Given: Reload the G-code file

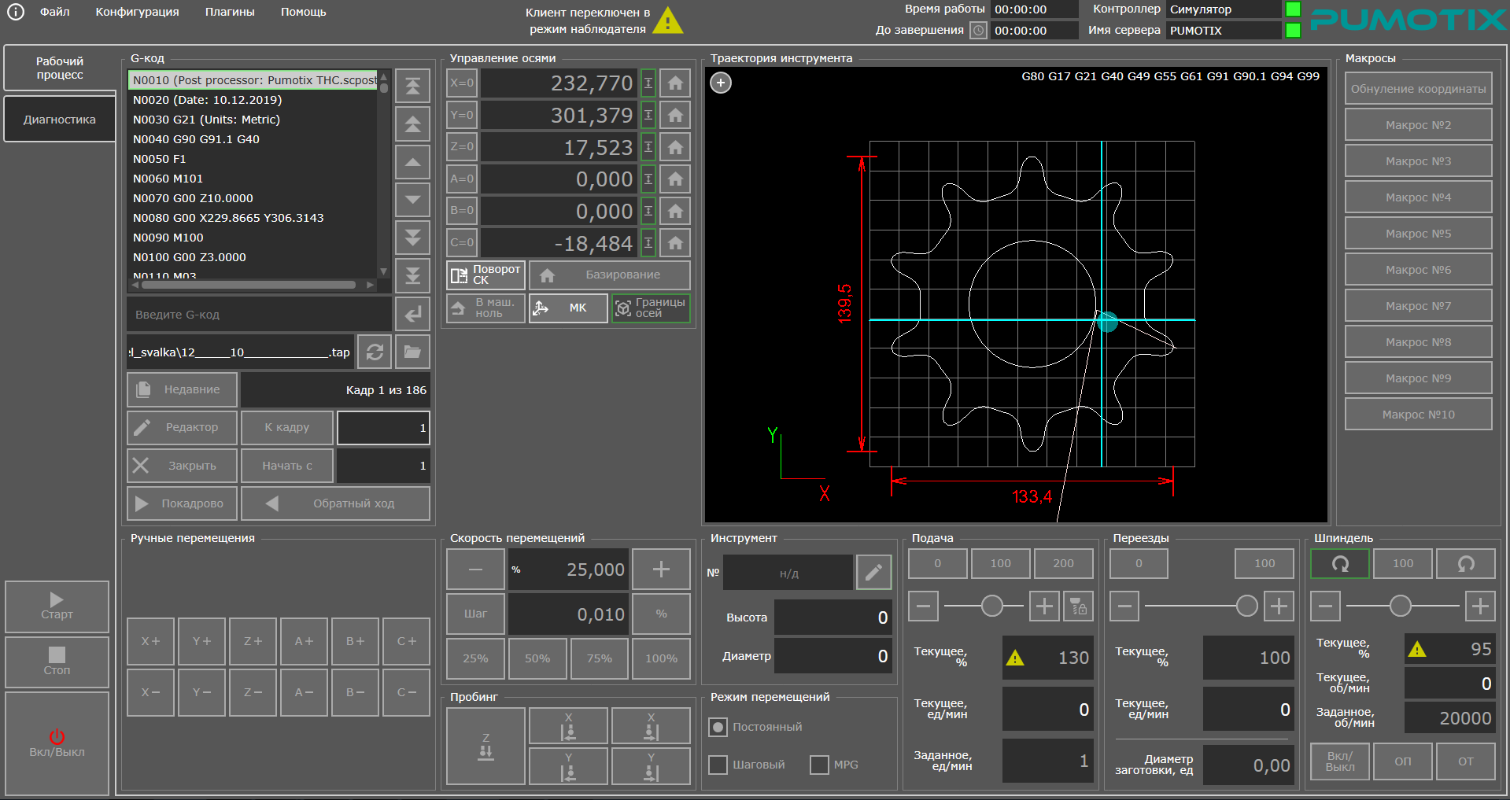Looking at the screenshot, I should tap(374, 352).
